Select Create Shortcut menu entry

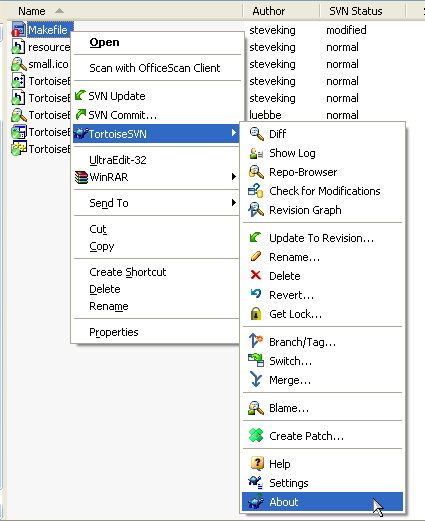coord(156,272)
